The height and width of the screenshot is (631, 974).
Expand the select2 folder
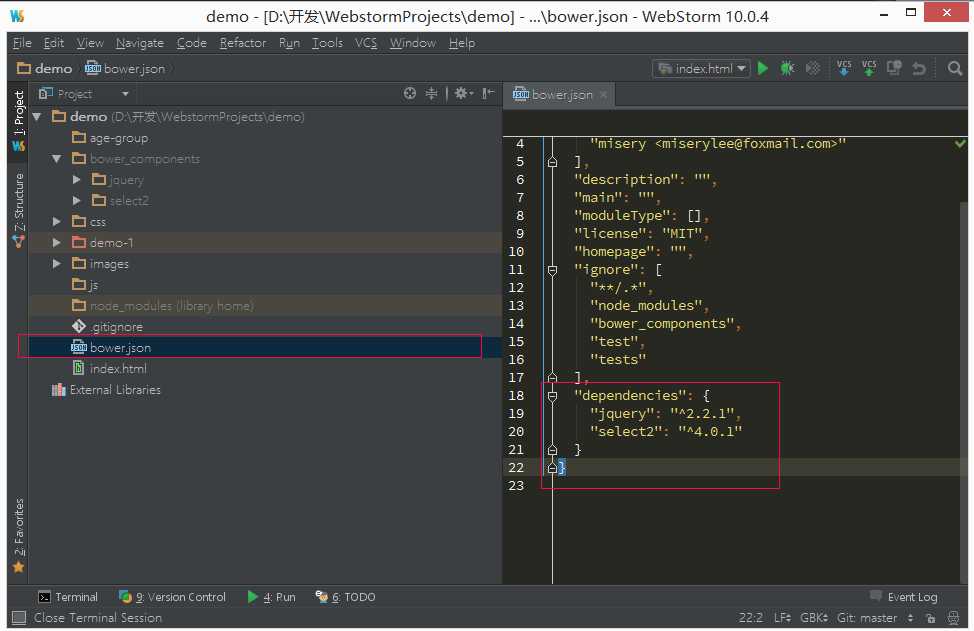[77, 201]
